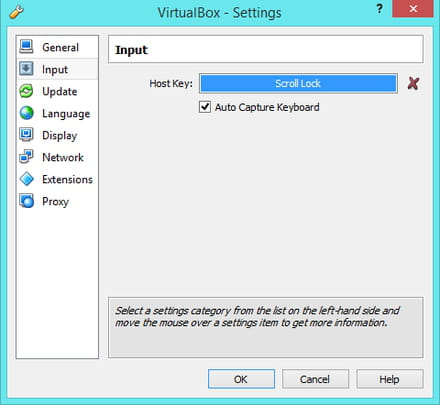Confirm settings with OK button
The image size is (440, 405).
pyautogui.click(x=241, y=379)
